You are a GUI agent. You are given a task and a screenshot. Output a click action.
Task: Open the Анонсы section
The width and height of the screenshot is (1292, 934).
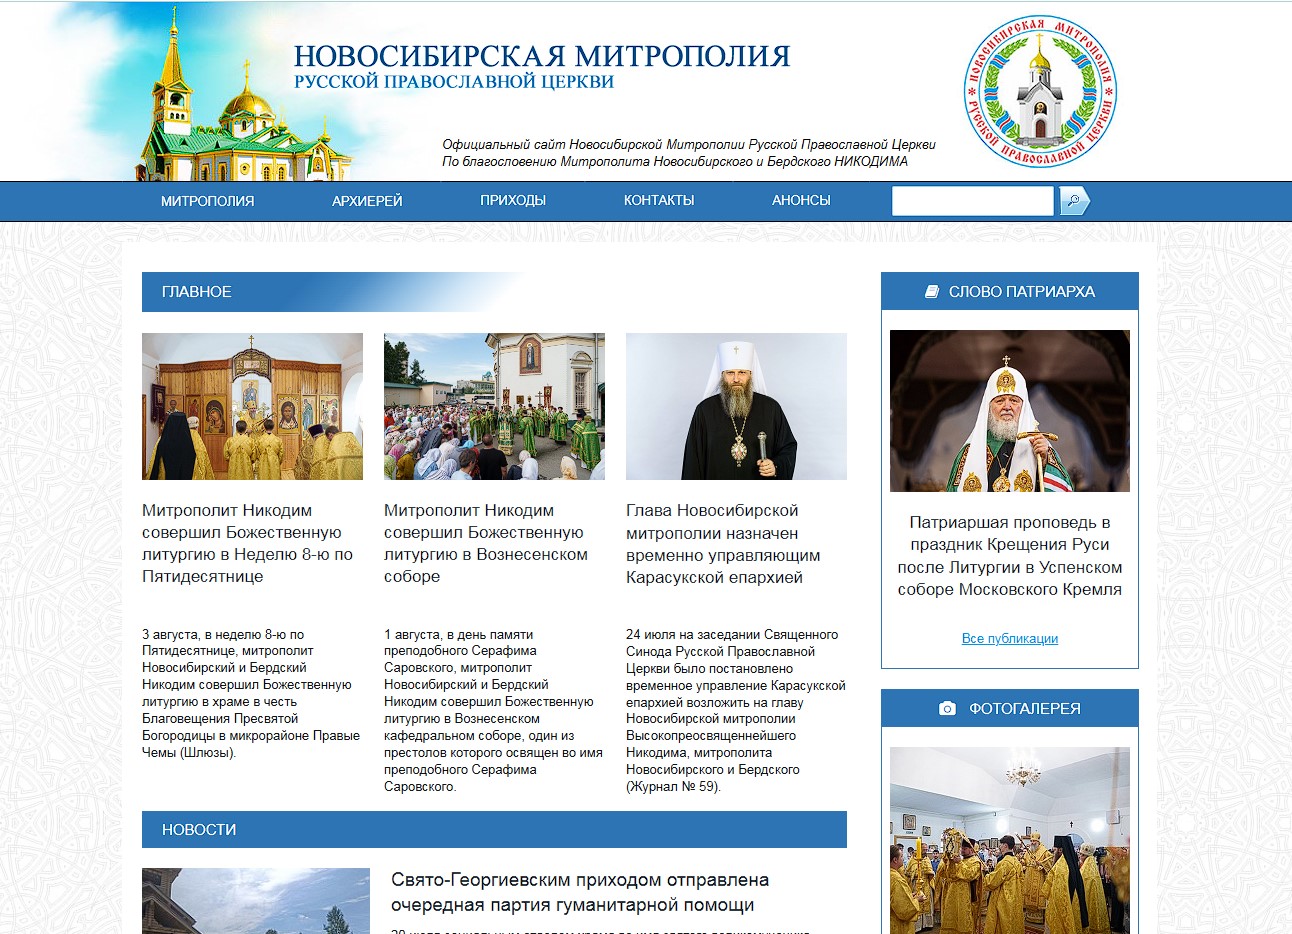click(801, 201)
